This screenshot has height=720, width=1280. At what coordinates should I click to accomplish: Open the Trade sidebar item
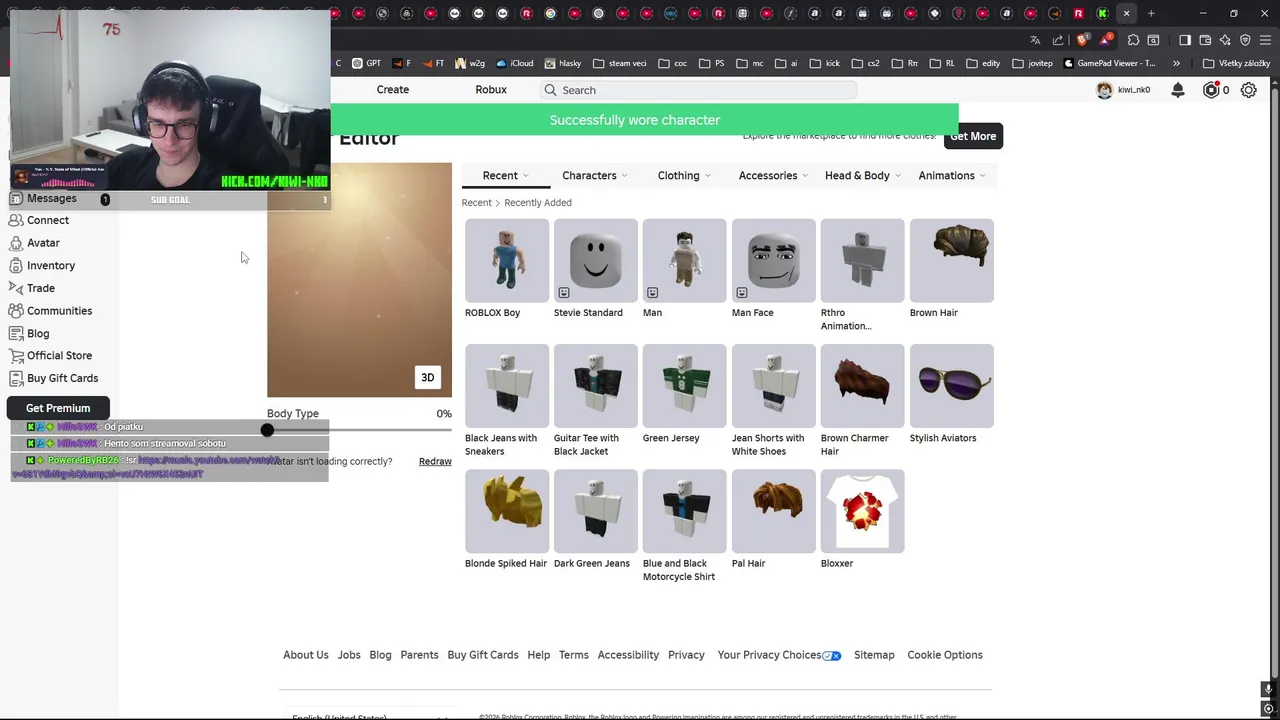[x=41, y=288]
